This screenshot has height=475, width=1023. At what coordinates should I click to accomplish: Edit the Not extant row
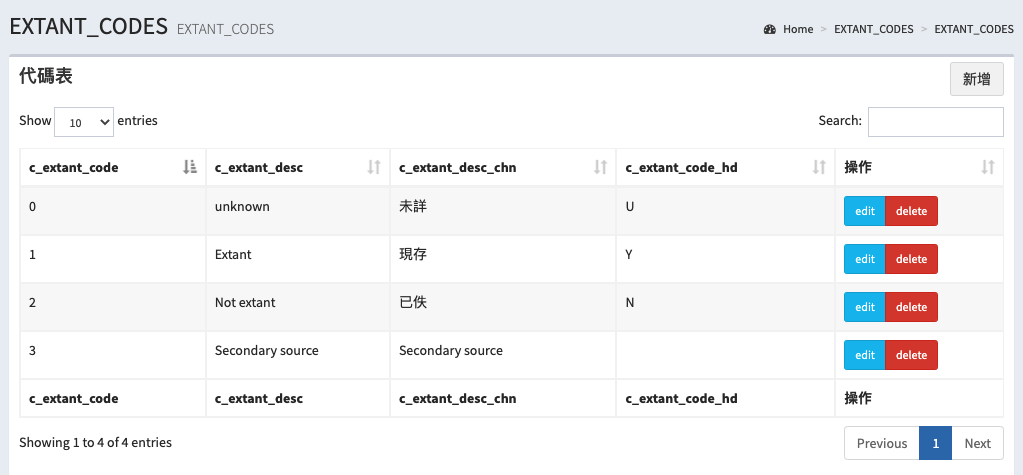pyautogui.click(x=865, y=307)
